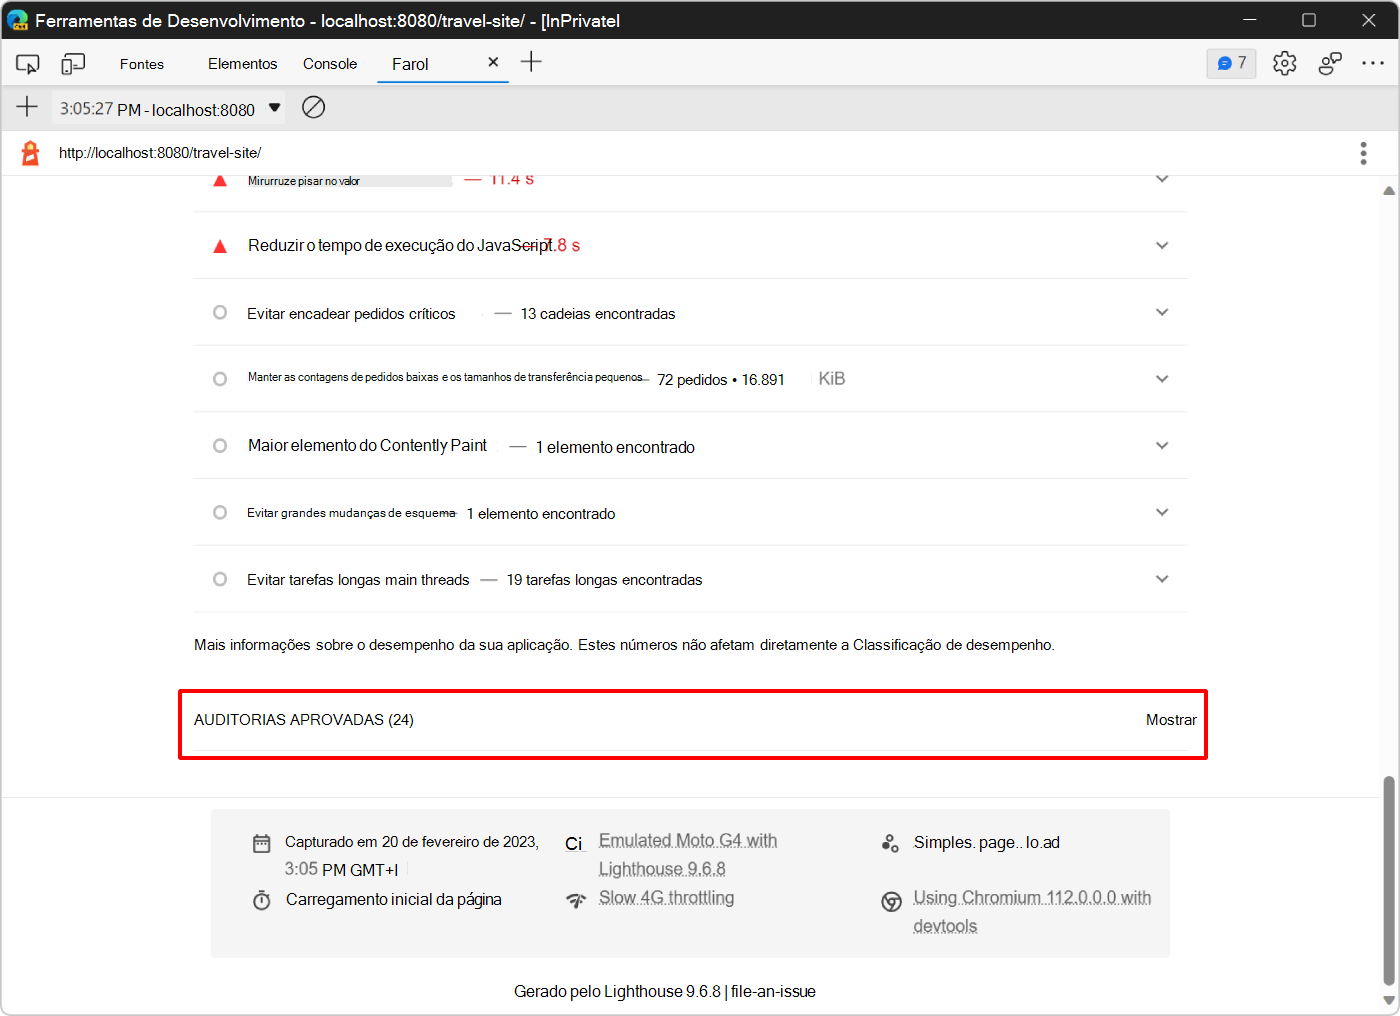The image size is (1400, 1016).
Task: Click the Lighthouse logo icon
Action: tap(31, 153)
